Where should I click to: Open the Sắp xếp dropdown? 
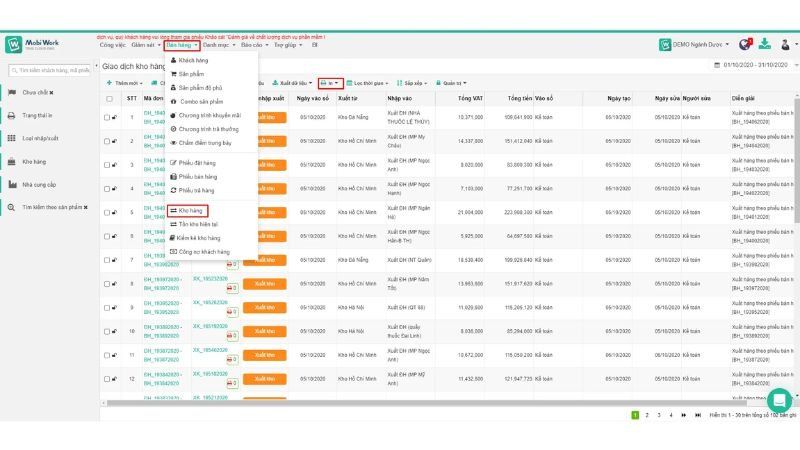[412, 83]
